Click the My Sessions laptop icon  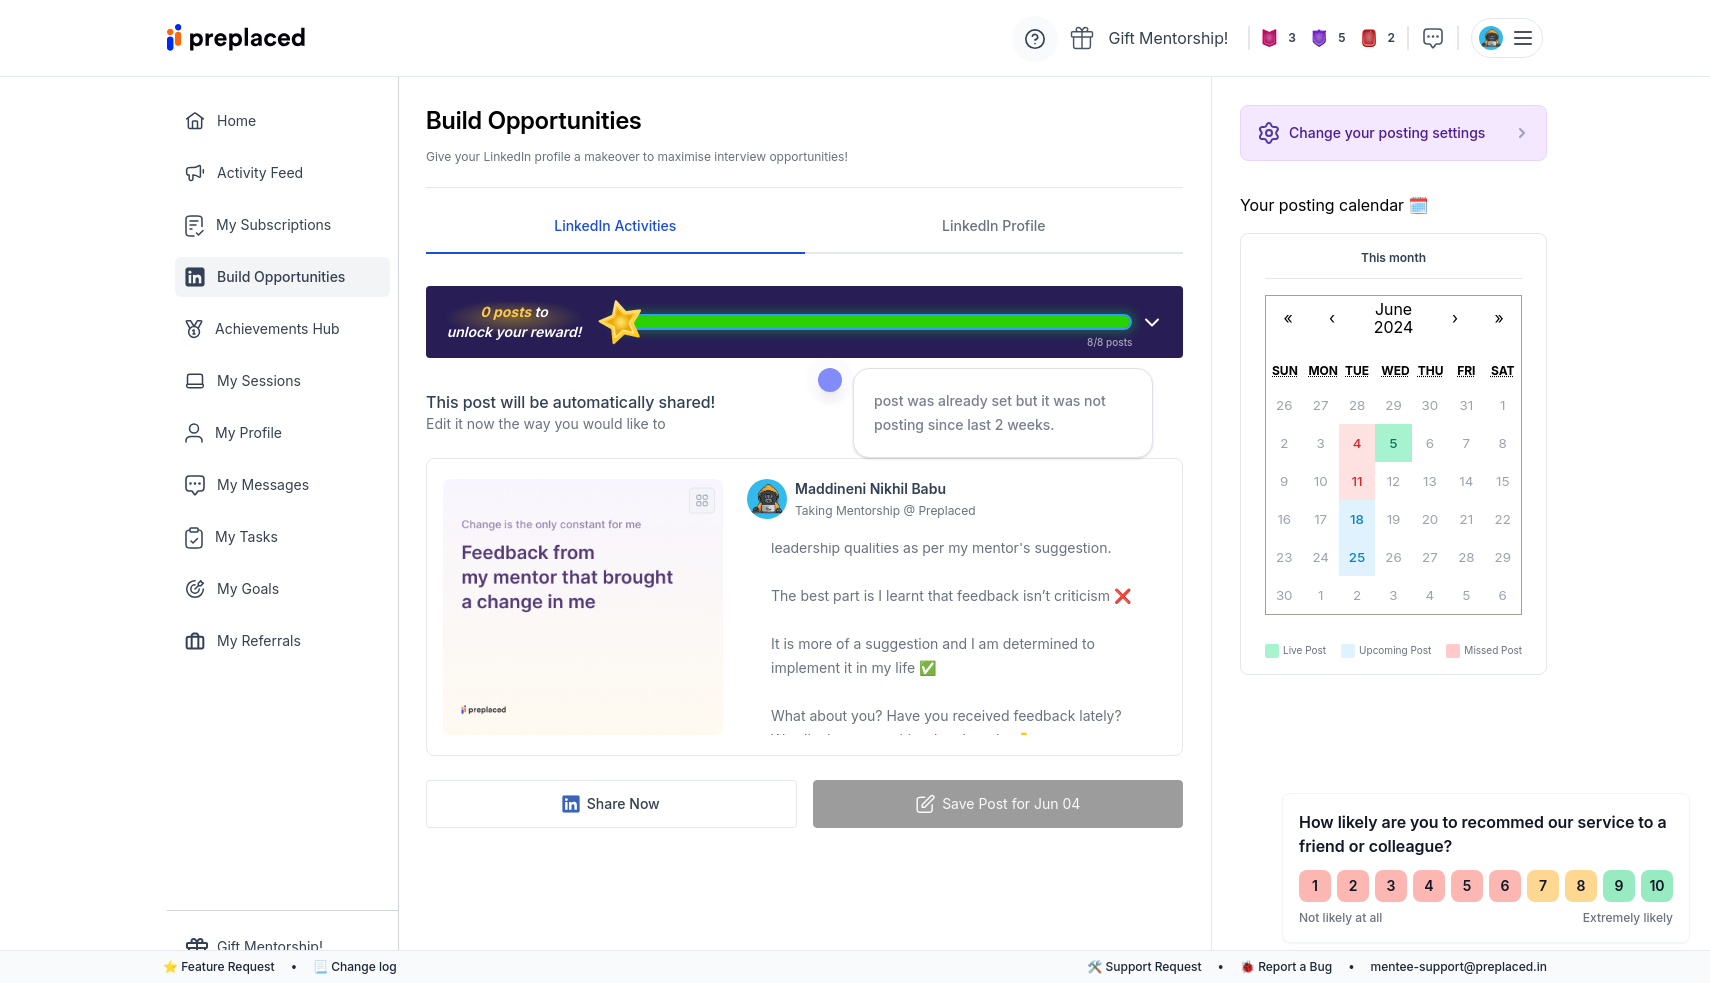(x=195, y=381)
